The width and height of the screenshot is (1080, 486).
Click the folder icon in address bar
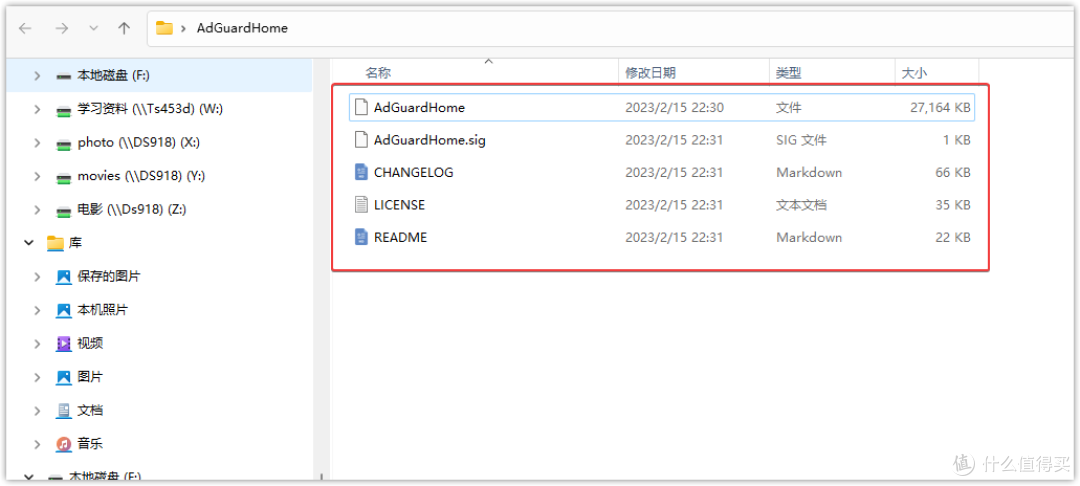click(164, 28)
